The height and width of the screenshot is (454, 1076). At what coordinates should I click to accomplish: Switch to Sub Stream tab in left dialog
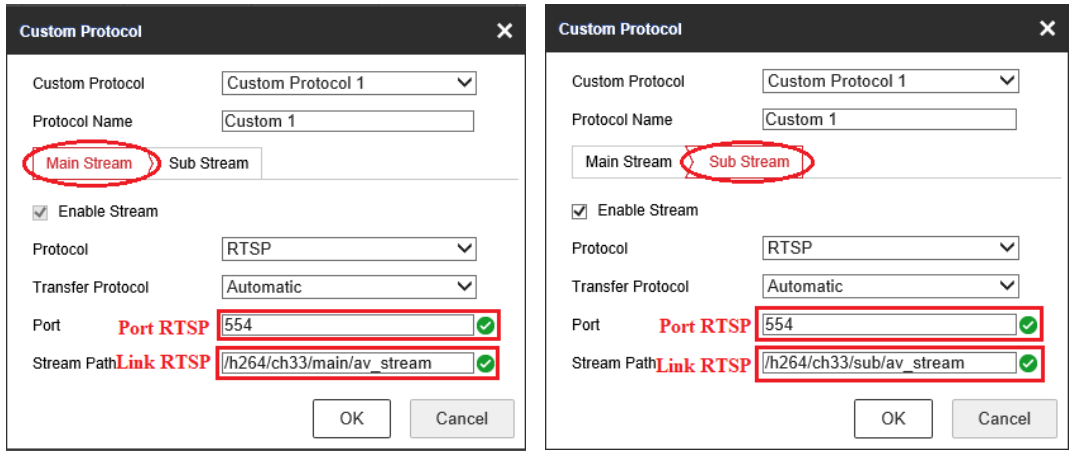pos(209,163)
